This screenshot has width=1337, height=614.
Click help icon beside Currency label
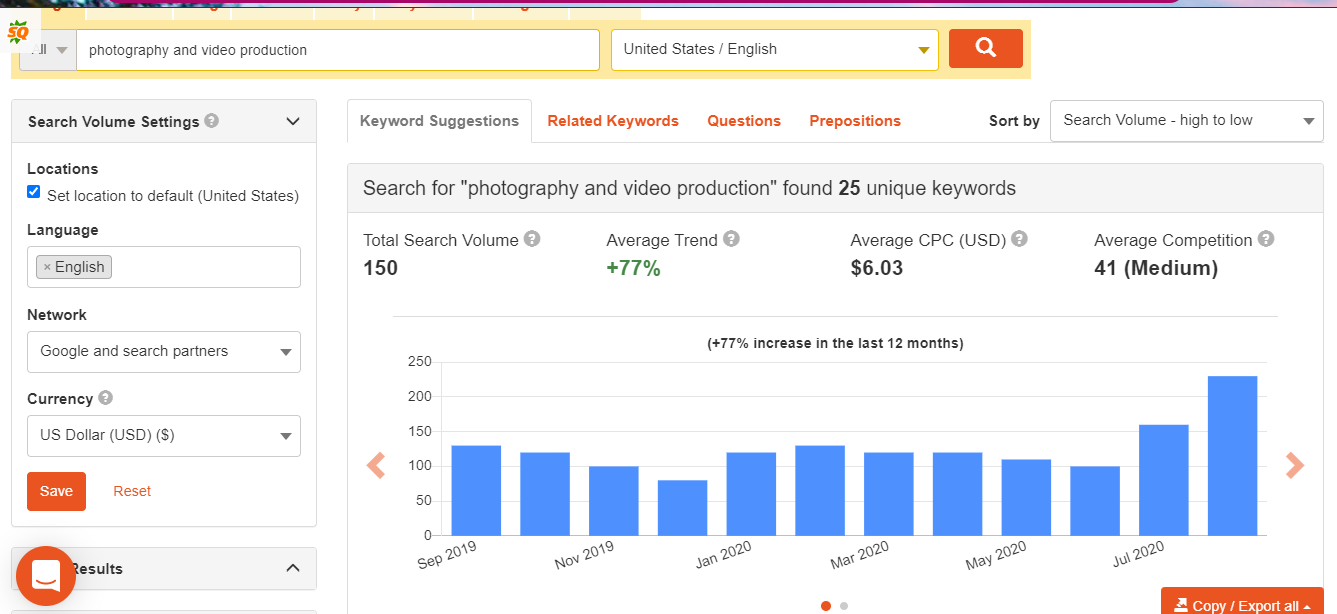point(106,398)
